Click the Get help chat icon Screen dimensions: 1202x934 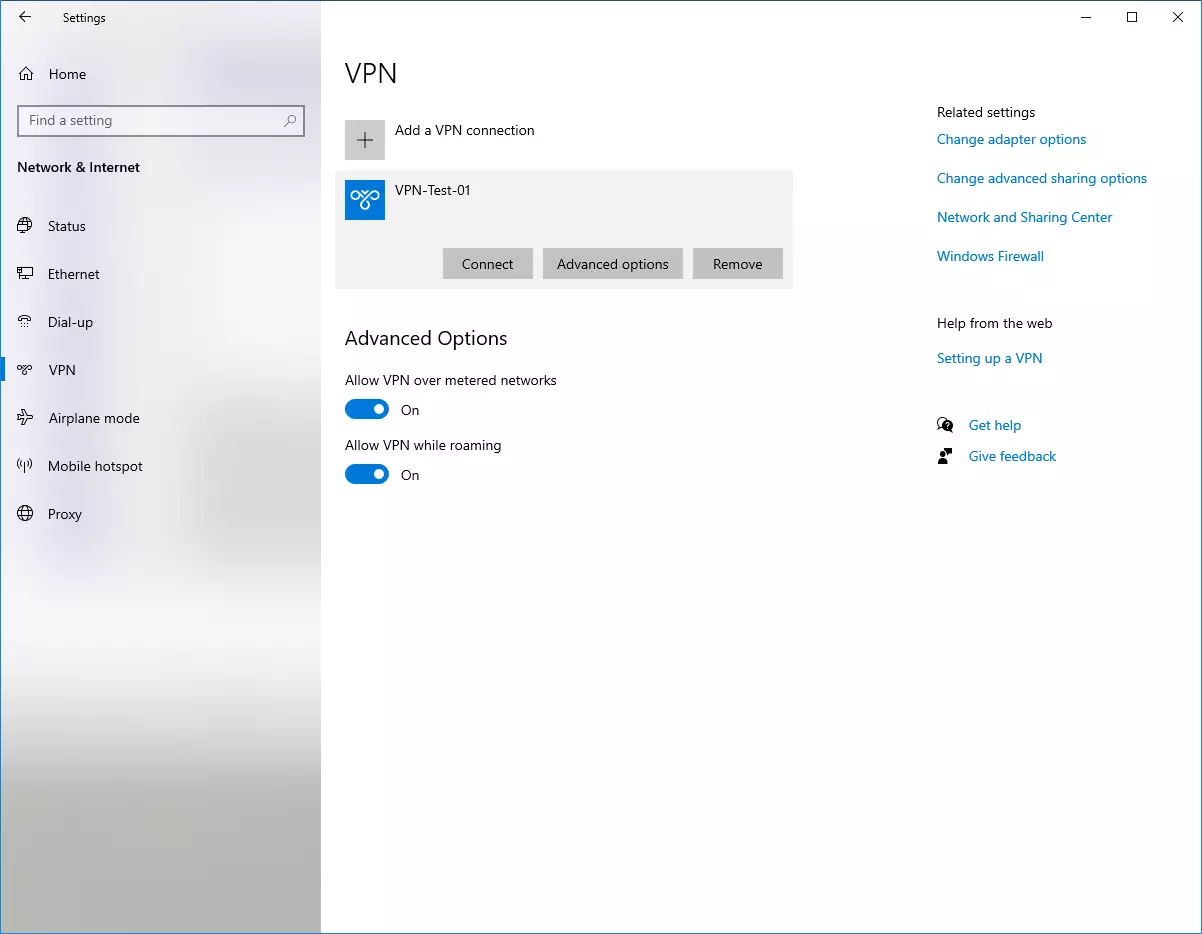pyautogui.click(x=945, y=425)
